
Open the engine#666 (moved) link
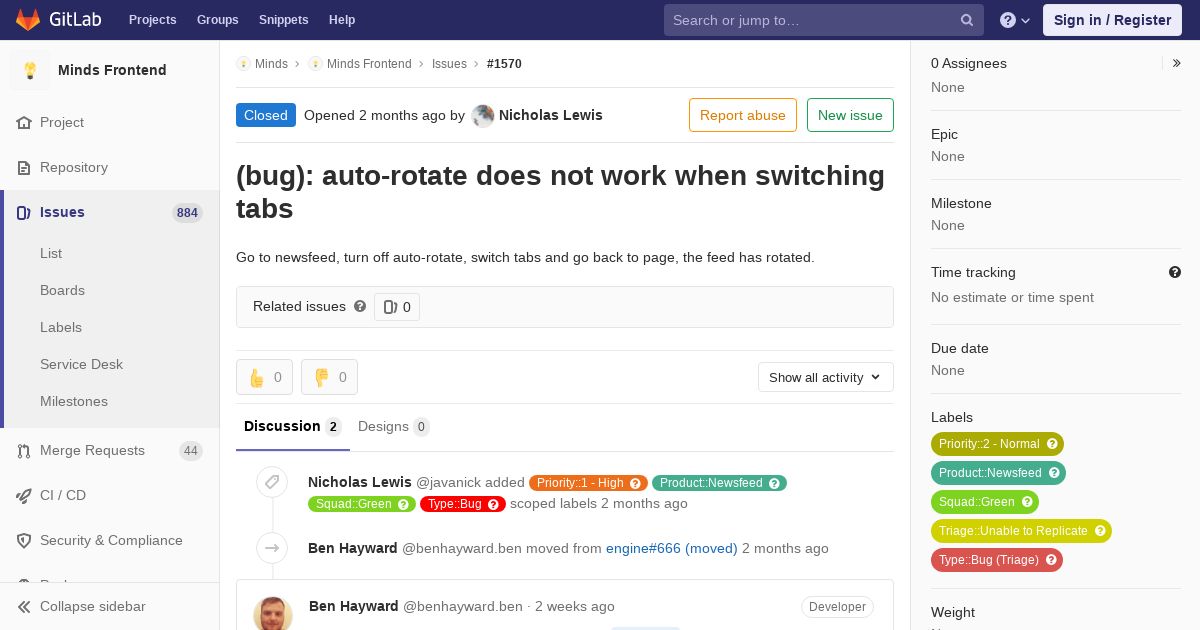[x=672, y=548]
